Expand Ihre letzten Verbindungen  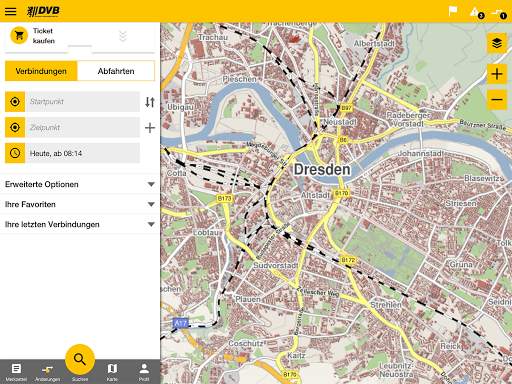tap(80, 224)
